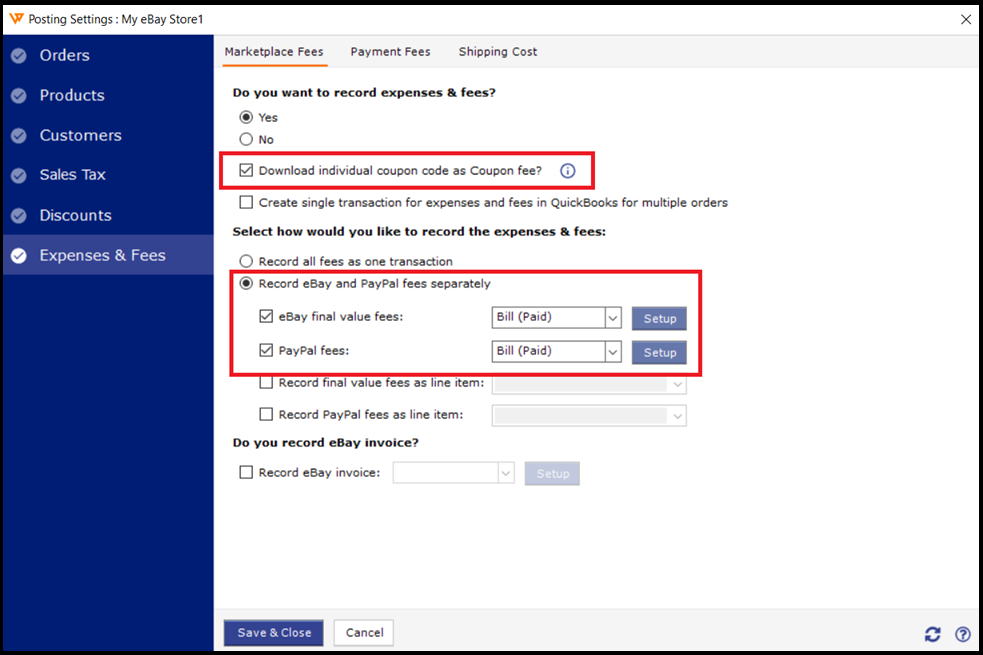Click the checkmark icon next to Customers
Screen dimensions: 983x655
19,136
